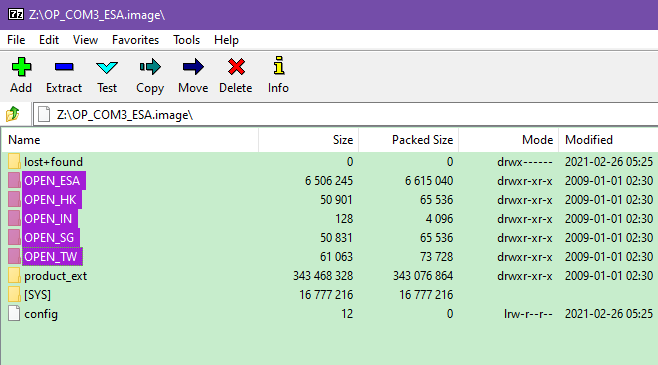The image size is (658, 365).
Task: Click packed size 4 096 of OPEN_IN
Action: coord(439,219)
